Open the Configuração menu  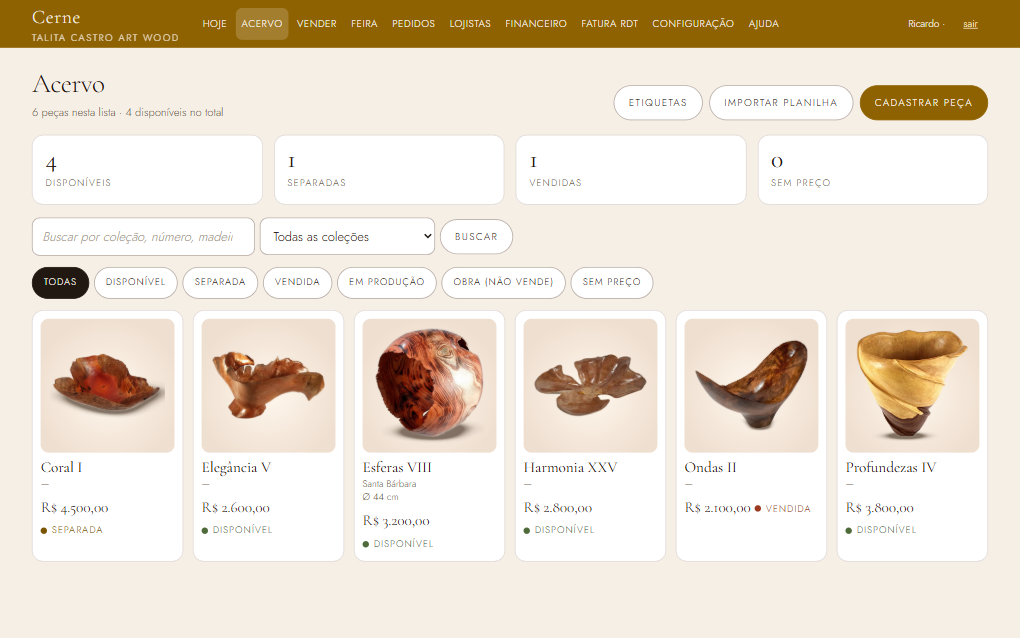[x=693, y=24]
